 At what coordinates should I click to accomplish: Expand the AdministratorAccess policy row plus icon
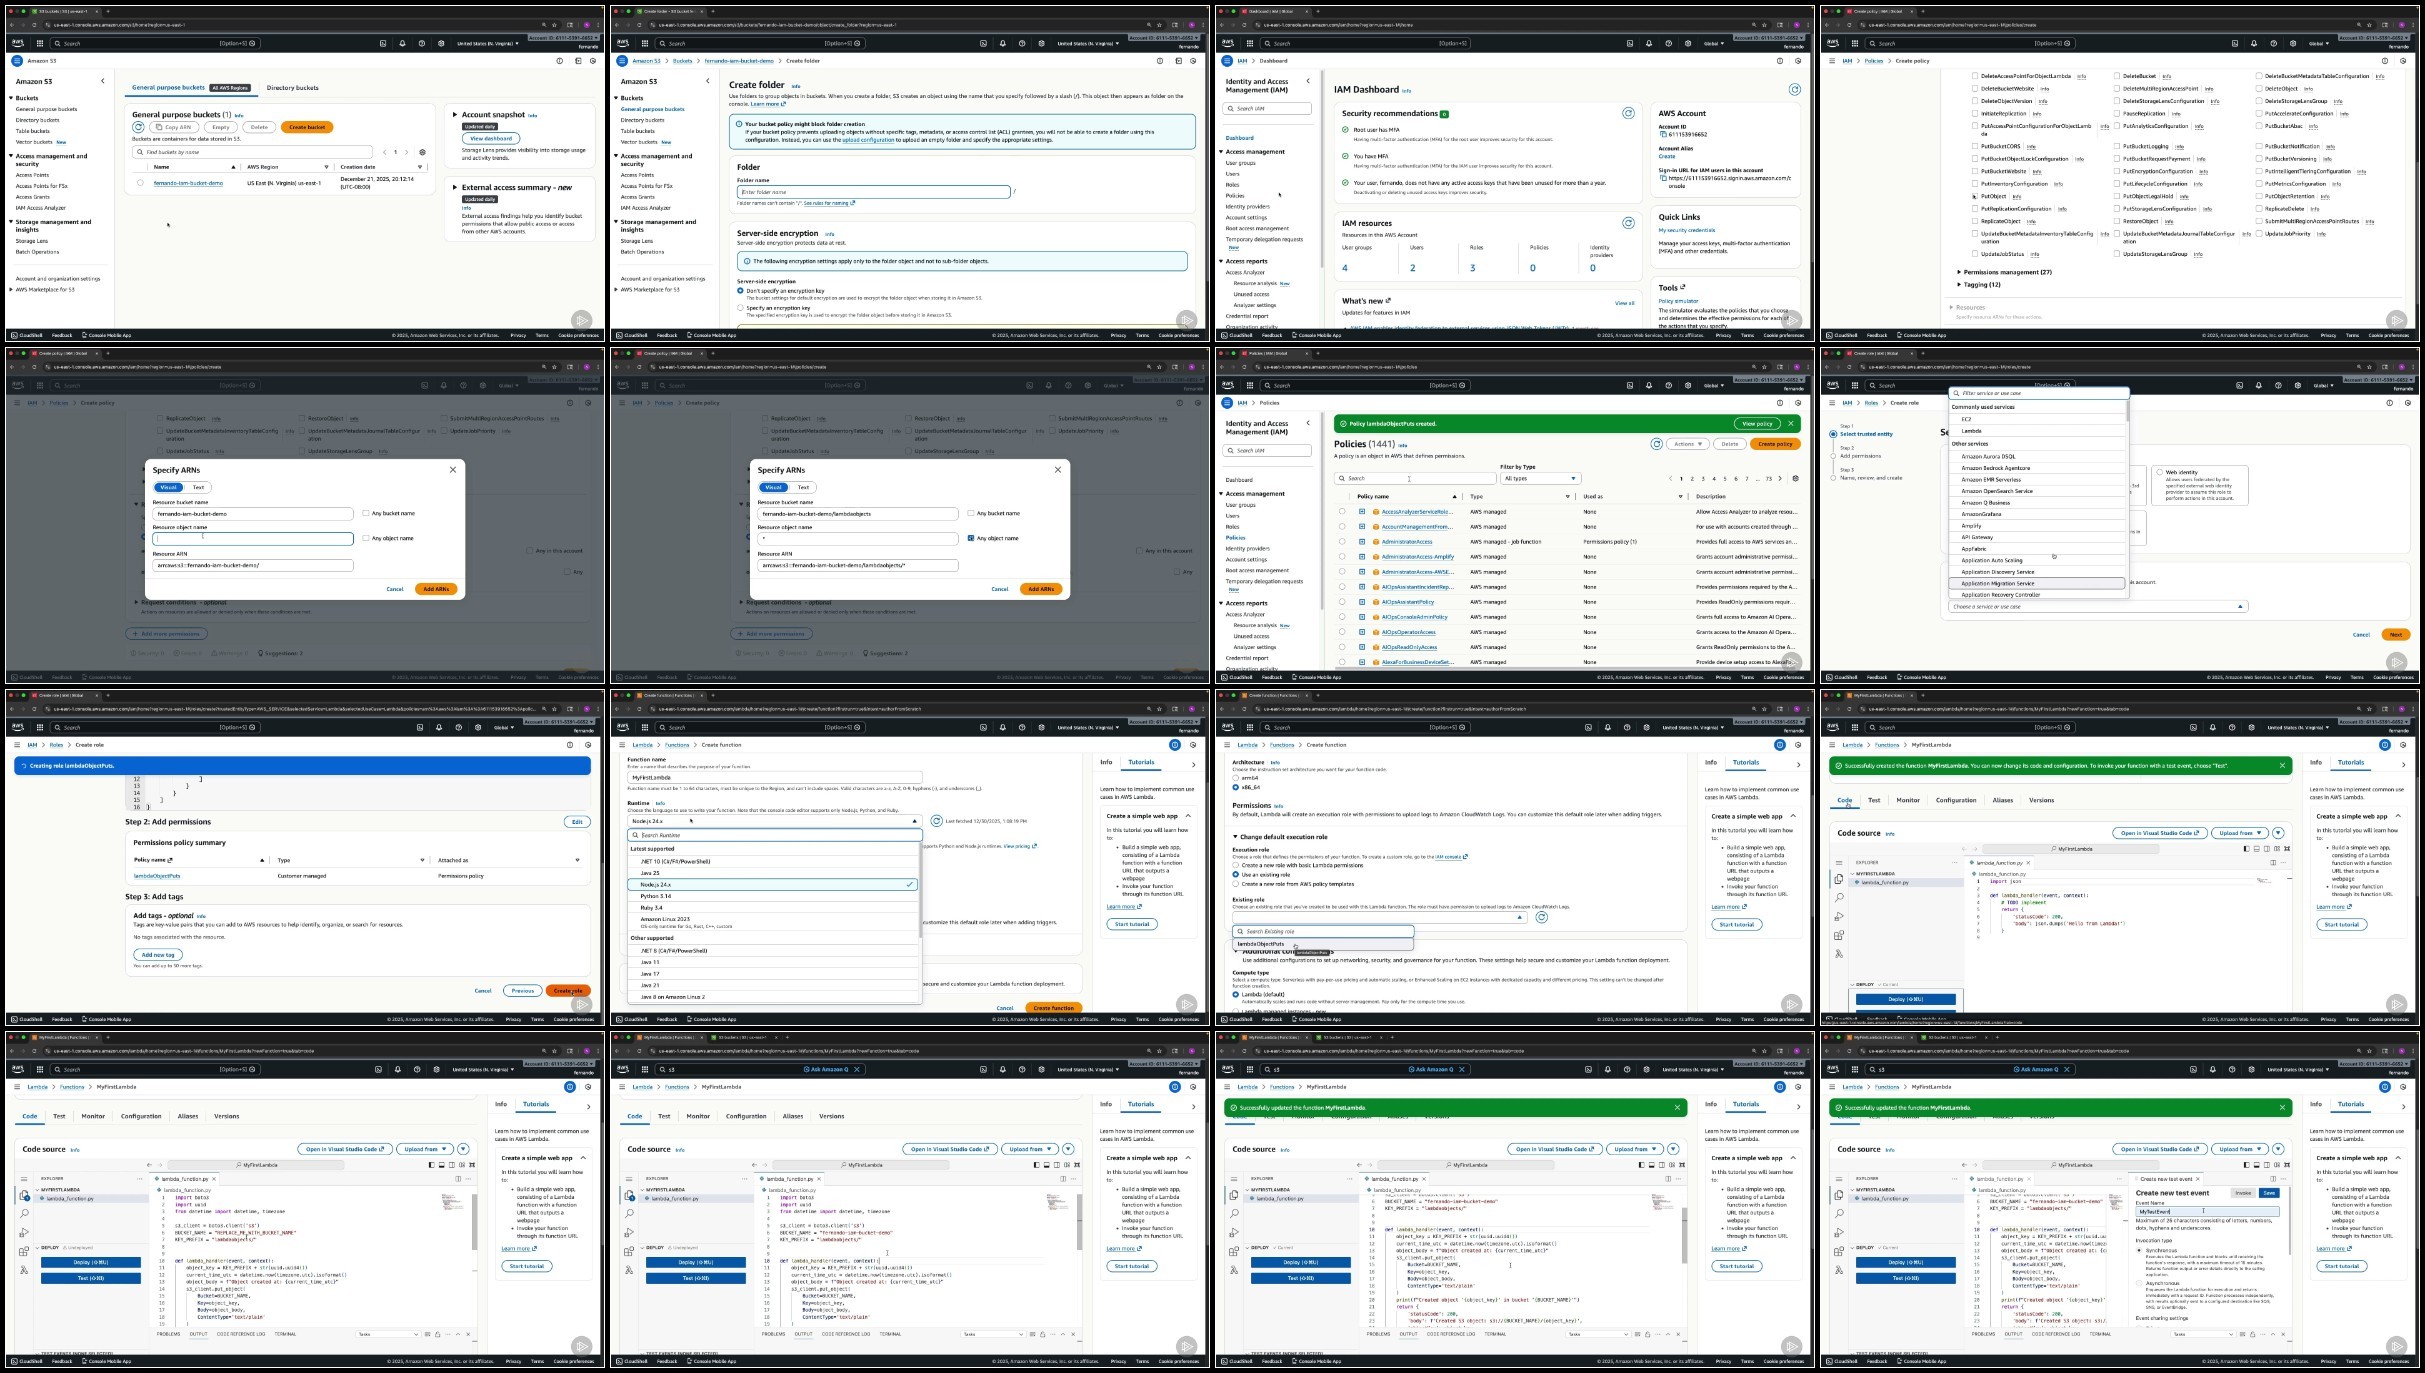pyautogui.click(x=1362, y=542)
